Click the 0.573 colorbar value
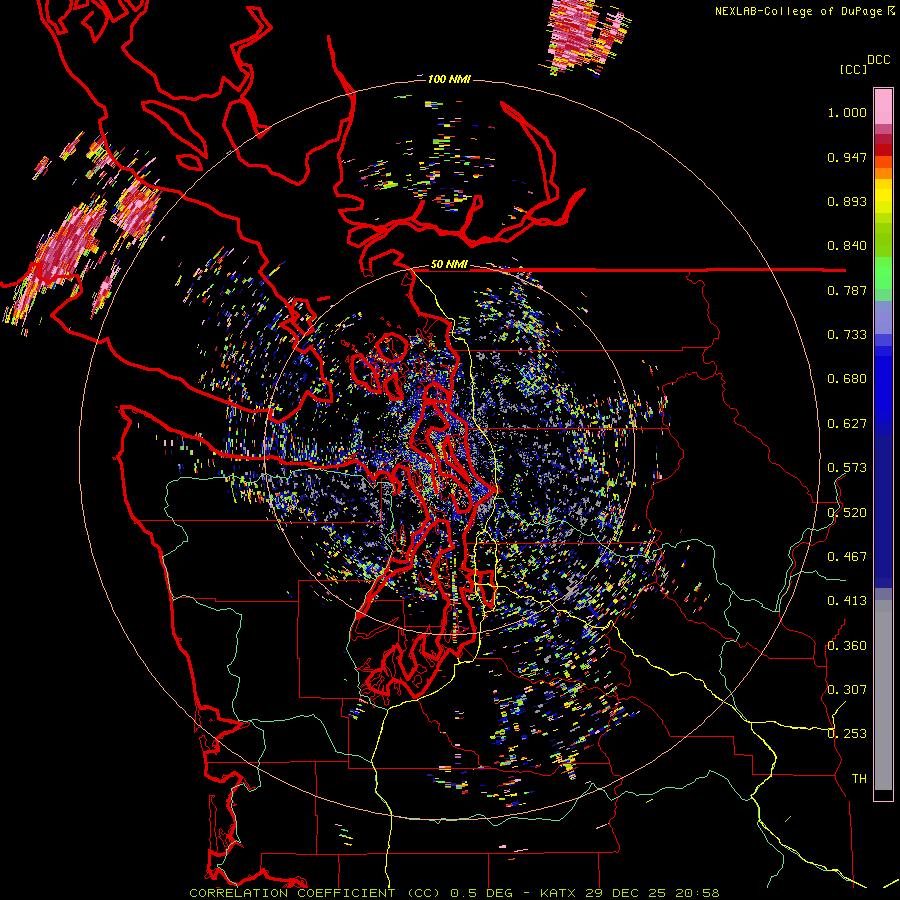This screenshot has height=900, width=900. pyautogui.click(x=847, y=468)
